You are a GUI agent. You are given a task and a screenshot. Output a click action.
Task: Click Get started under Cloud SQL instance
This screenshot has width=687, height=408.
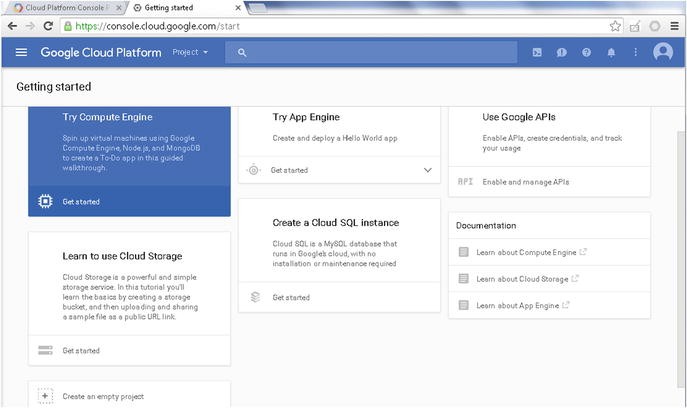pos(291,297)
